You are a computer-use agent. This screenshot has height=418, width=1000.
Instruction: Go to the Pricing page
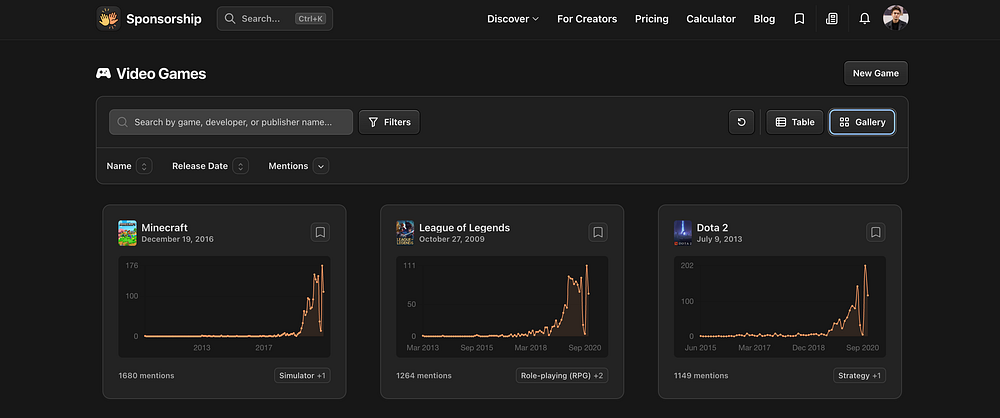click(652, 19)
